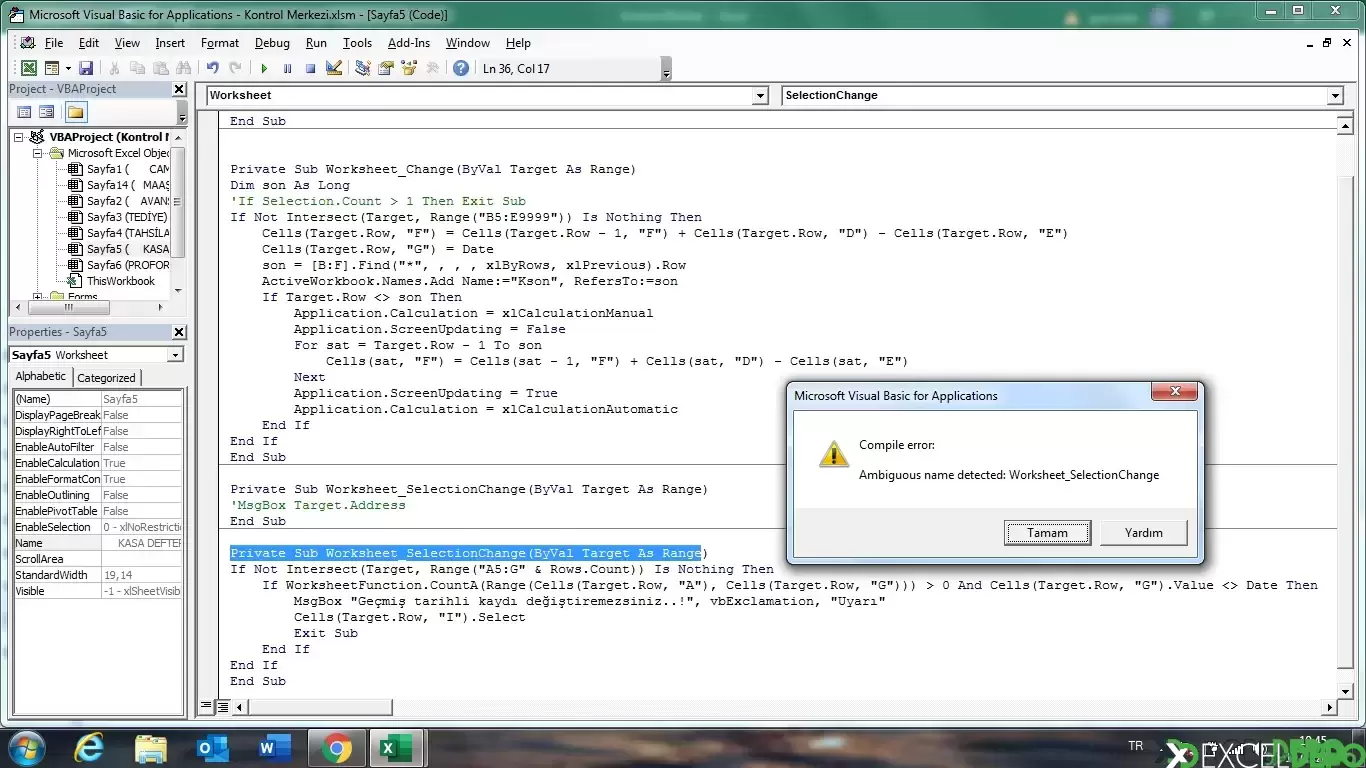Click the Reset stop icon

tap(310, 68)
